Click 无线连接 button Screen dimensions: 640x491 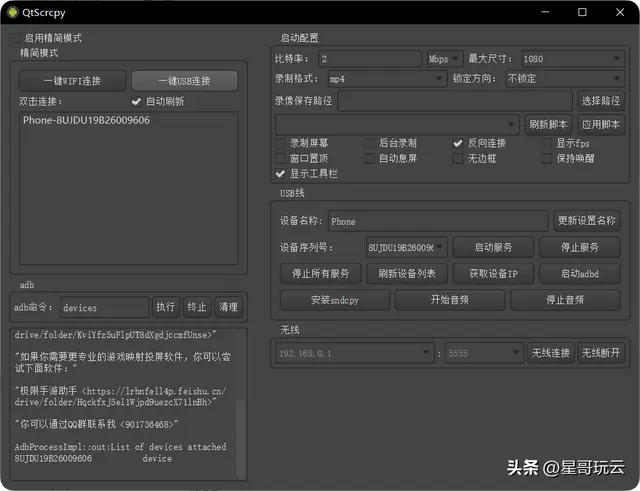pos(551,353)
